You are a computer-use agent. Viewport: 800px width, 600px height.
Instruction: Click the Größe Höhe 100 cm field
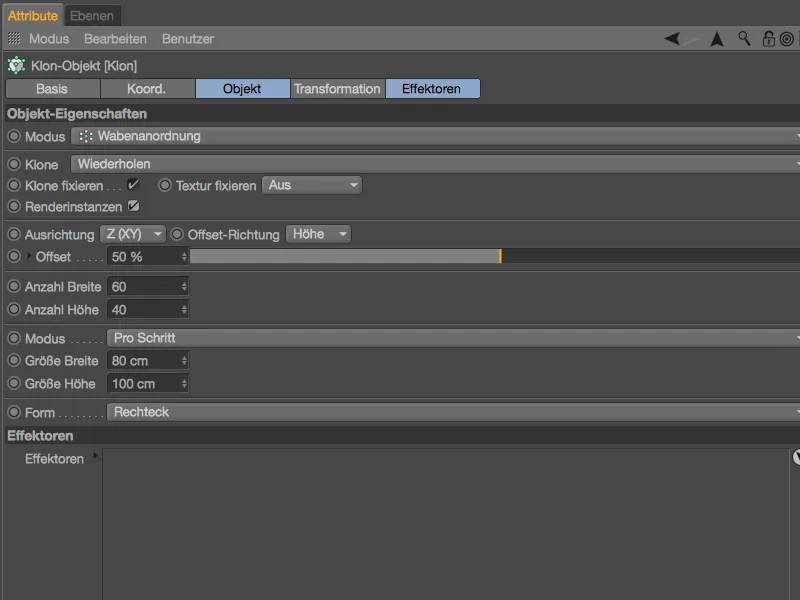[x=147, y=384]
